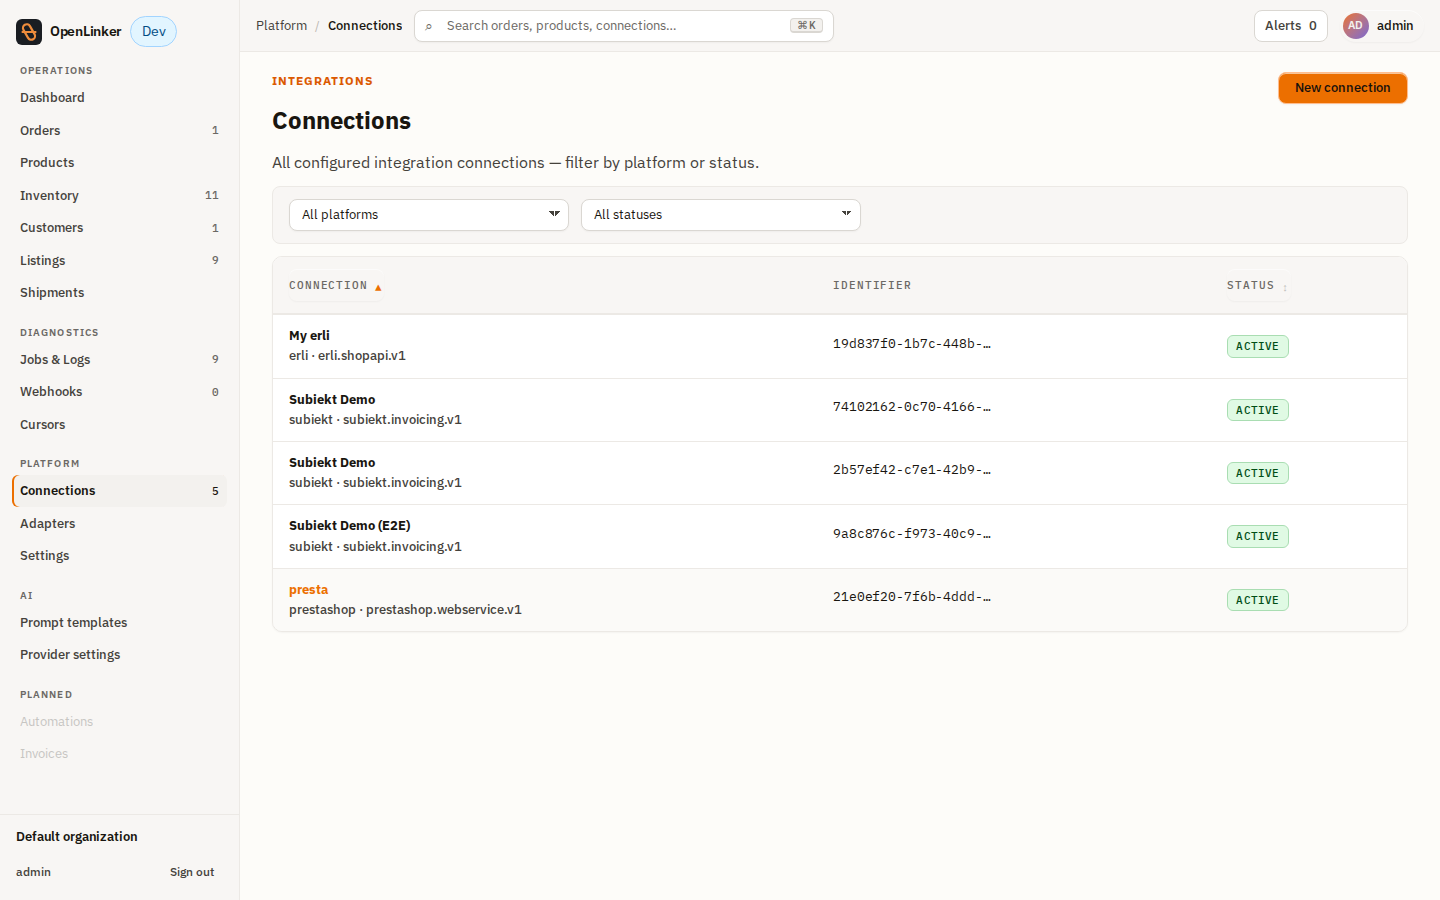Click the Dev environment badge

[154, 32]
